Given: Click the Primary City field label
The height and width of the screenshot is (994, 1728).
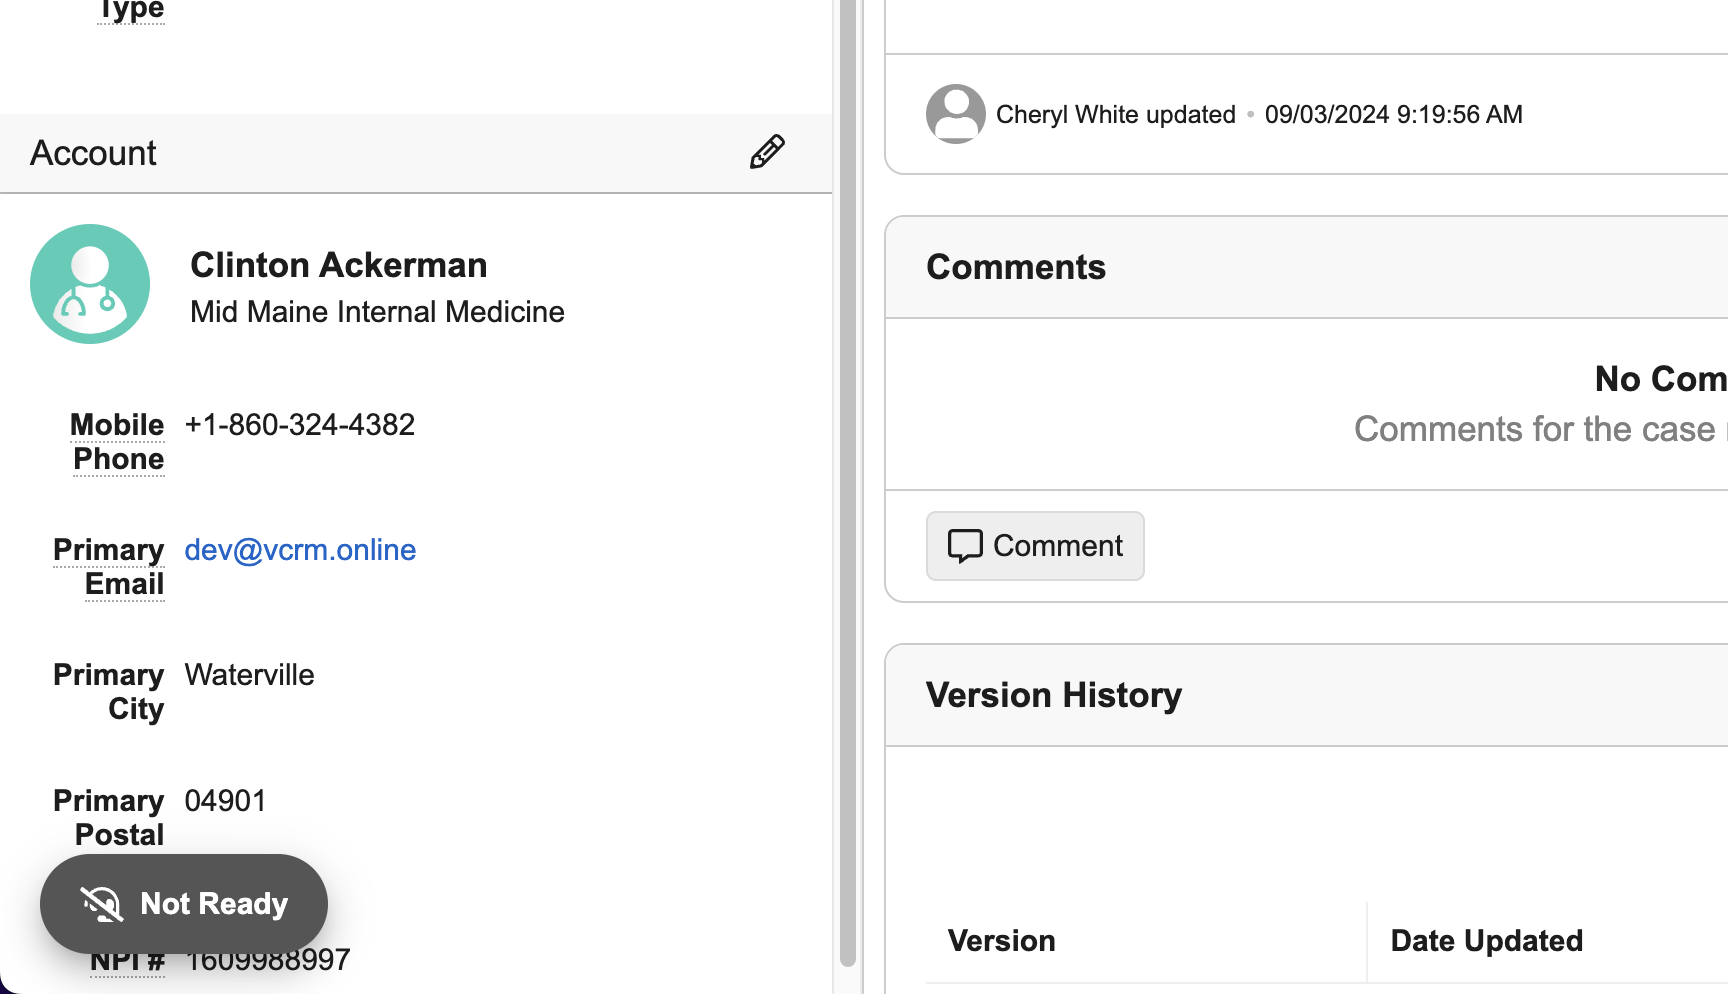Looking at the screenshot, I should pyautogui.click(x=109, y=692).
